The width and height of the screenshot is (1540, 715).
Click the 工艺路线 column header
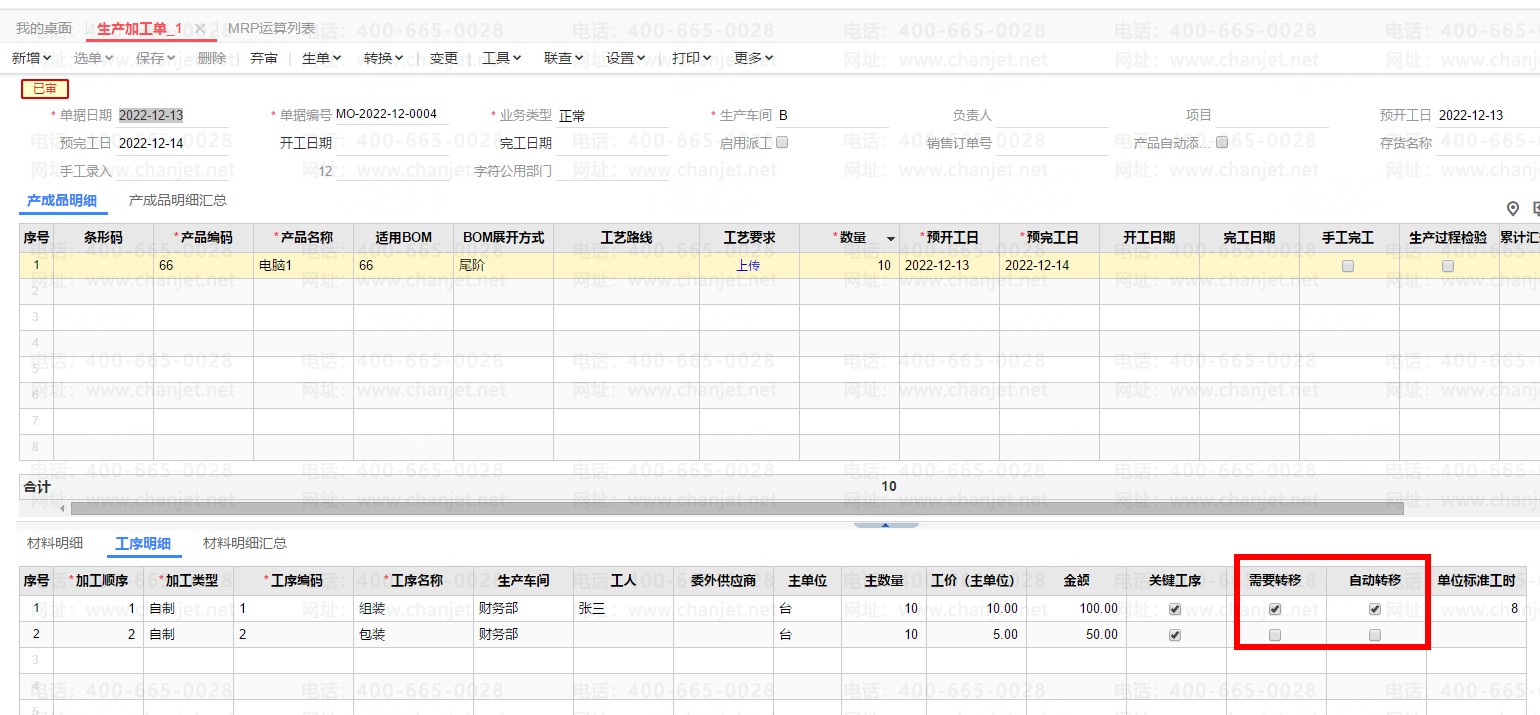(x=626, y=238)
